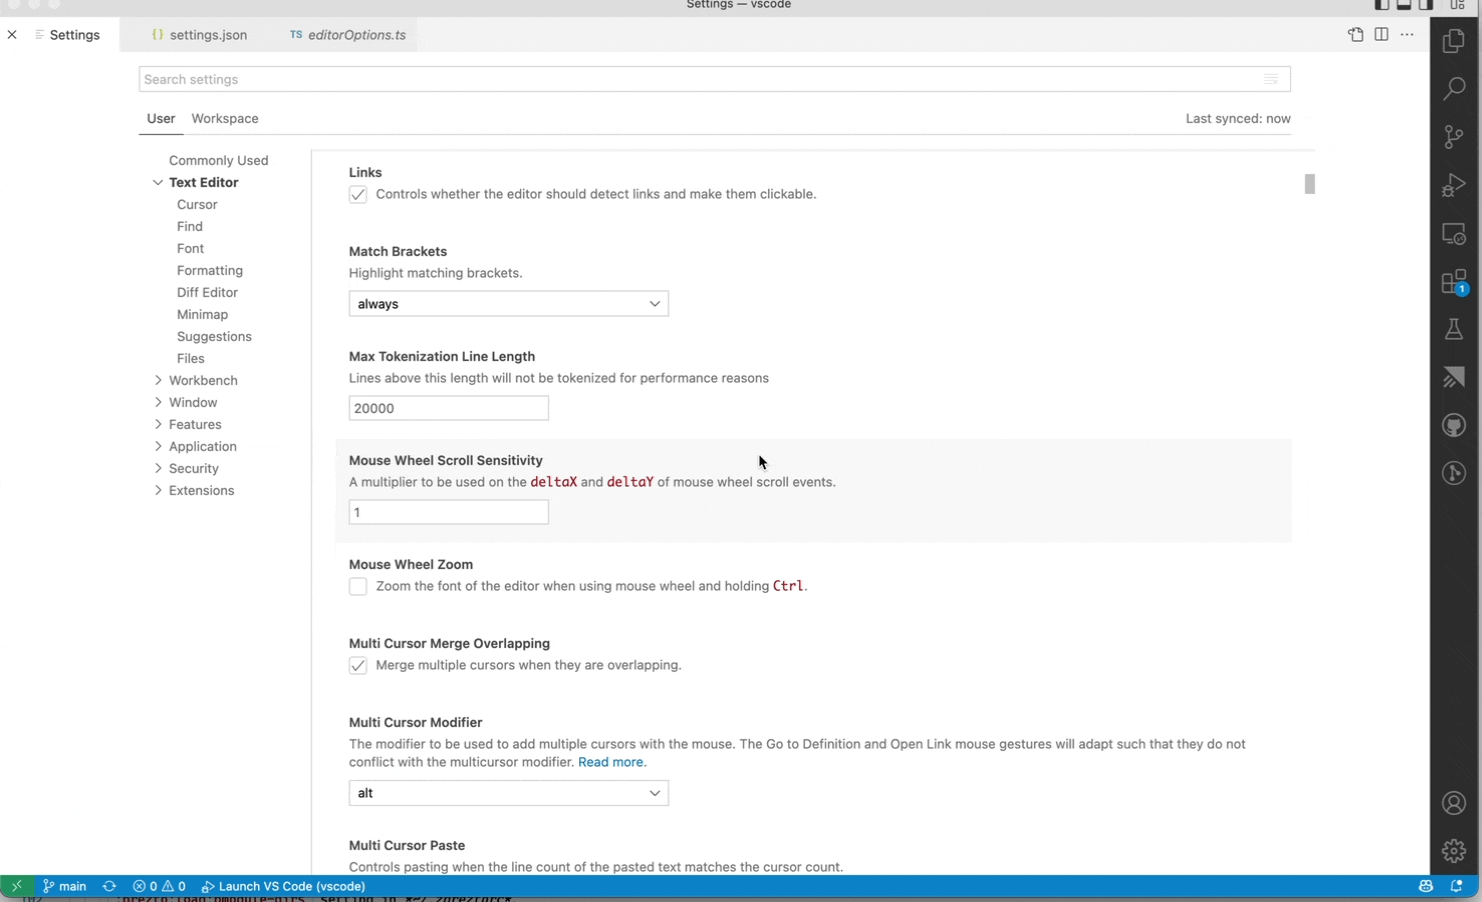Expand the Features settings section

pos(158,425)
